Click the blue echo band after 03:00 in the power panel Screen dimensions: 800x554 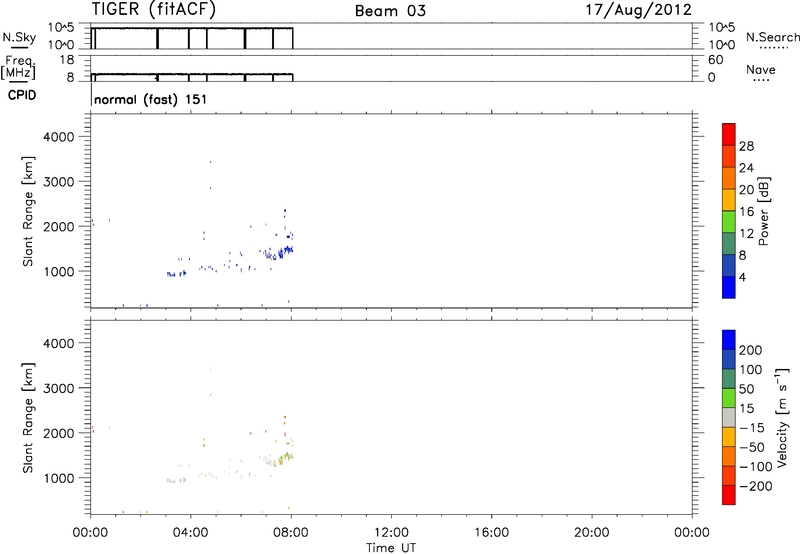(177, 274)
